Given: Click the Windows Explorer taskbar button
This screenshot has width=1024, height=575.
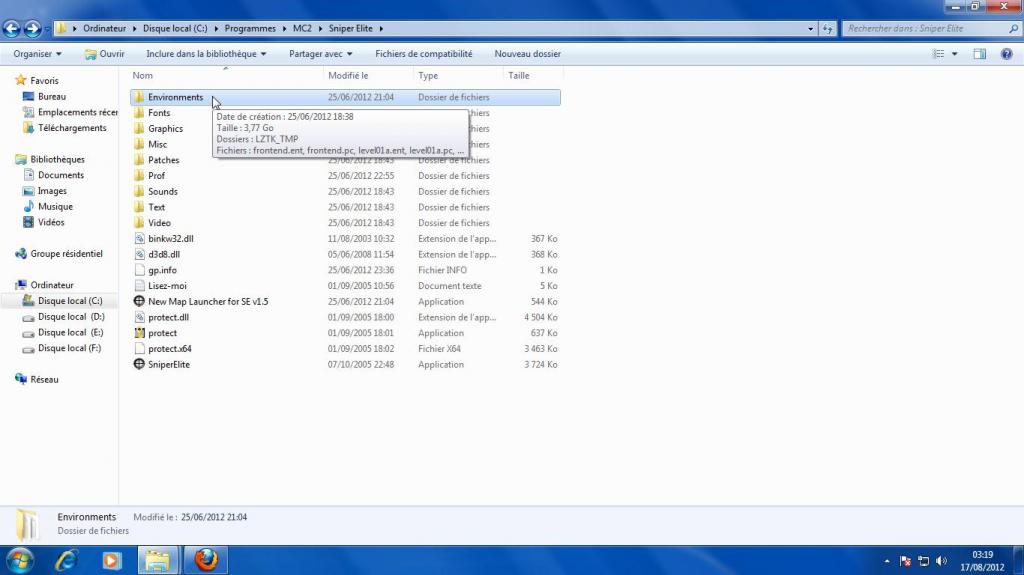Looking at the screenshot, I should (157, 560).
